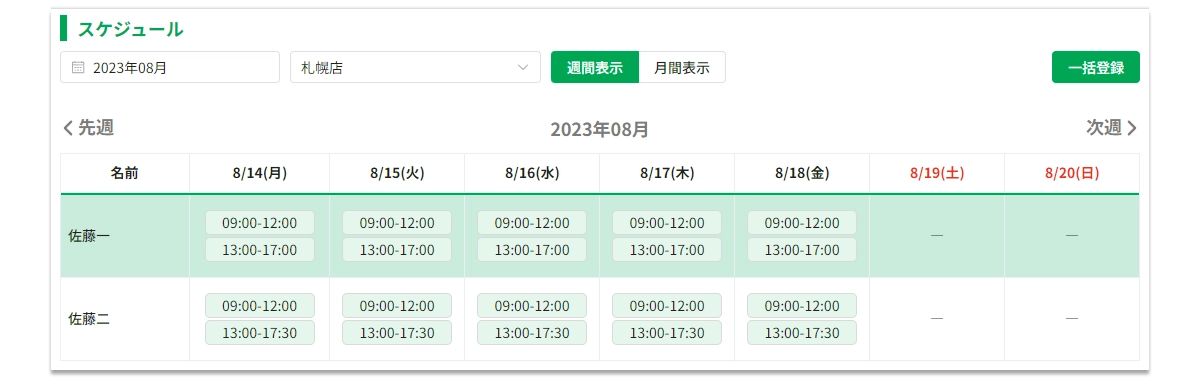Click the calendar icon in date field

point(78,68)
